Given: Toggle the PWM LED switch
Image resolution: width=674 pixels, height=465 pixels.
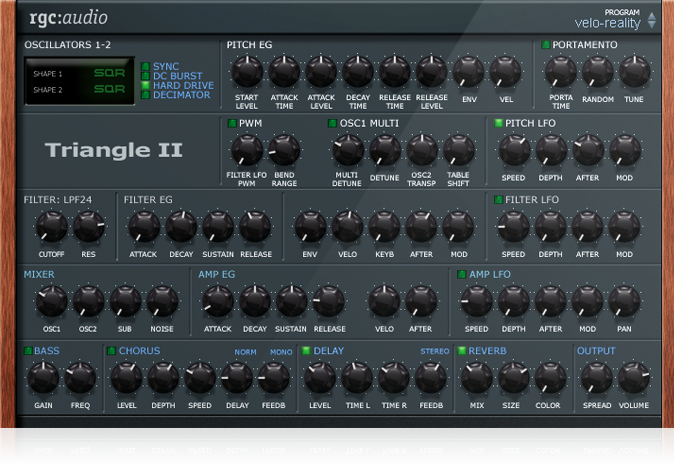Looking at the screenshot, I should tap(232, 123).
